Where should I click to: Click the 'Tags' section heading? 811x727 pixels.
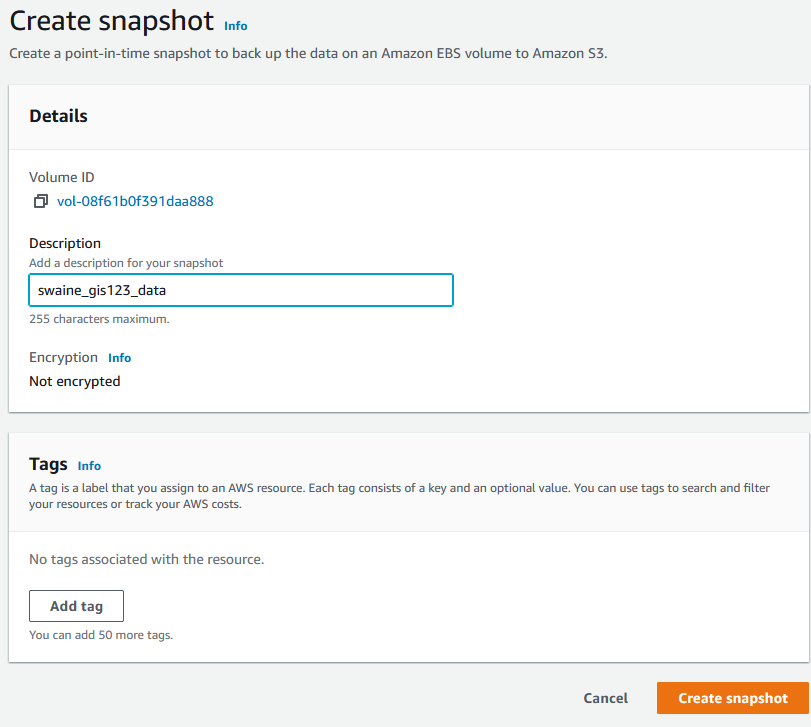point(48,464)
